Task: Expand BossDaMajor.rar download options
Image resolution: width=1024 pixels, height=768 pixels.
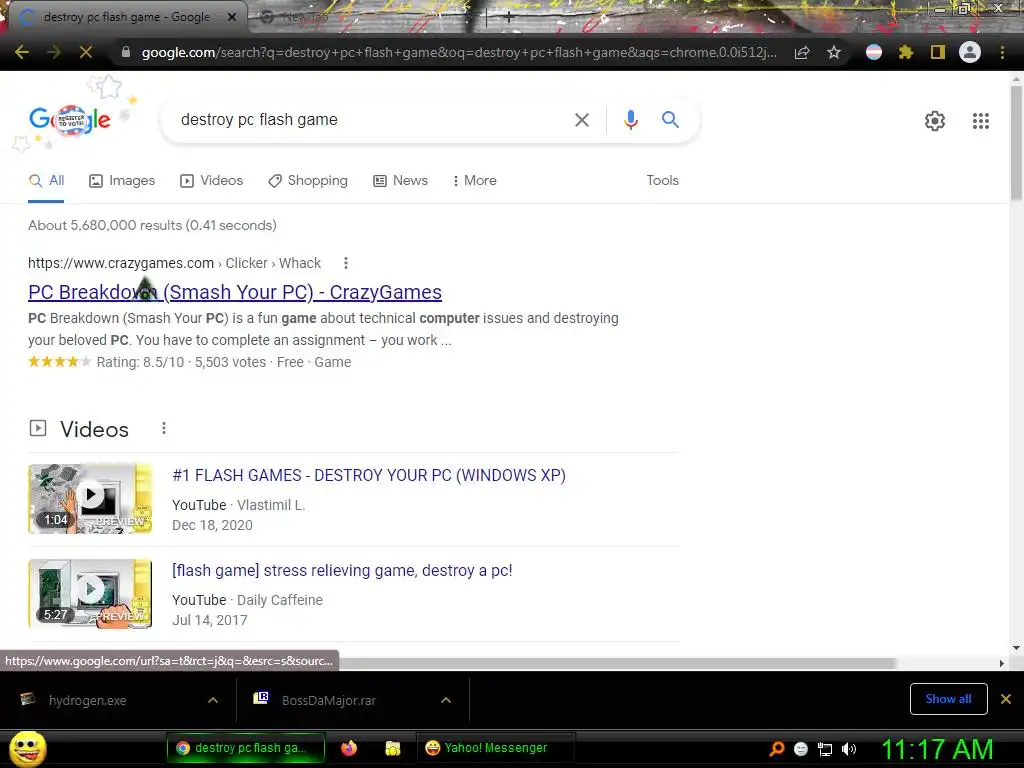Action: (446, 700)
